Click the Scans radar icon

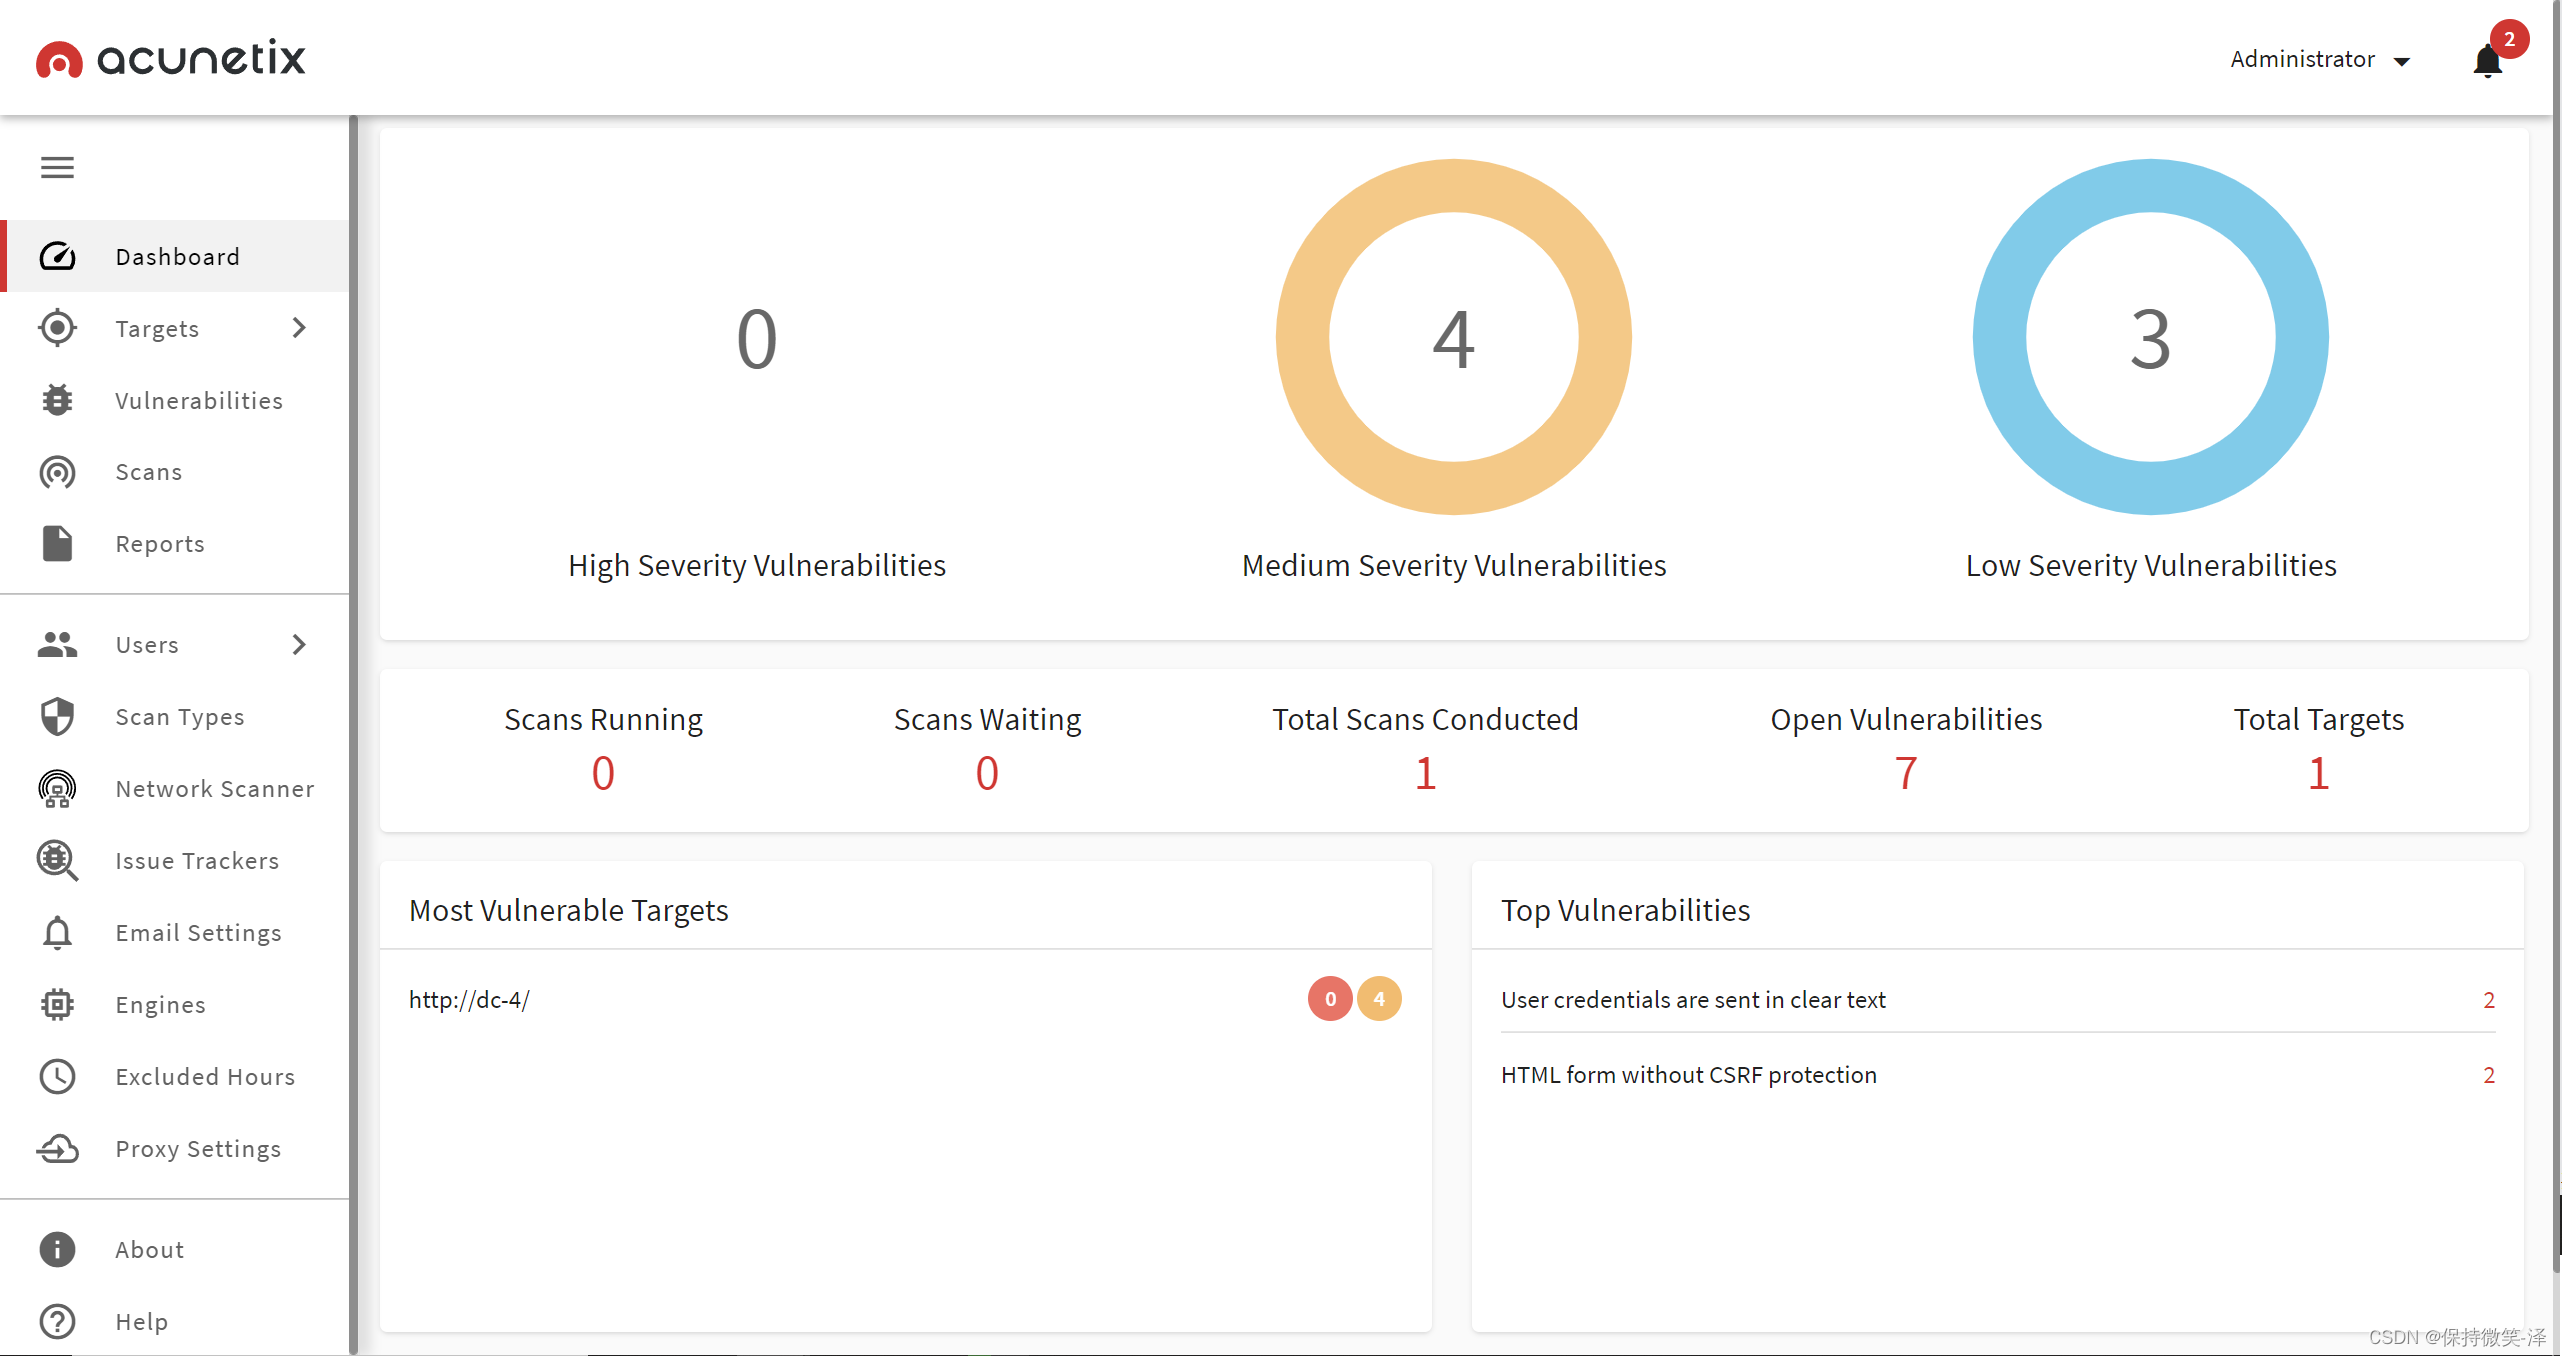(57, 472)
